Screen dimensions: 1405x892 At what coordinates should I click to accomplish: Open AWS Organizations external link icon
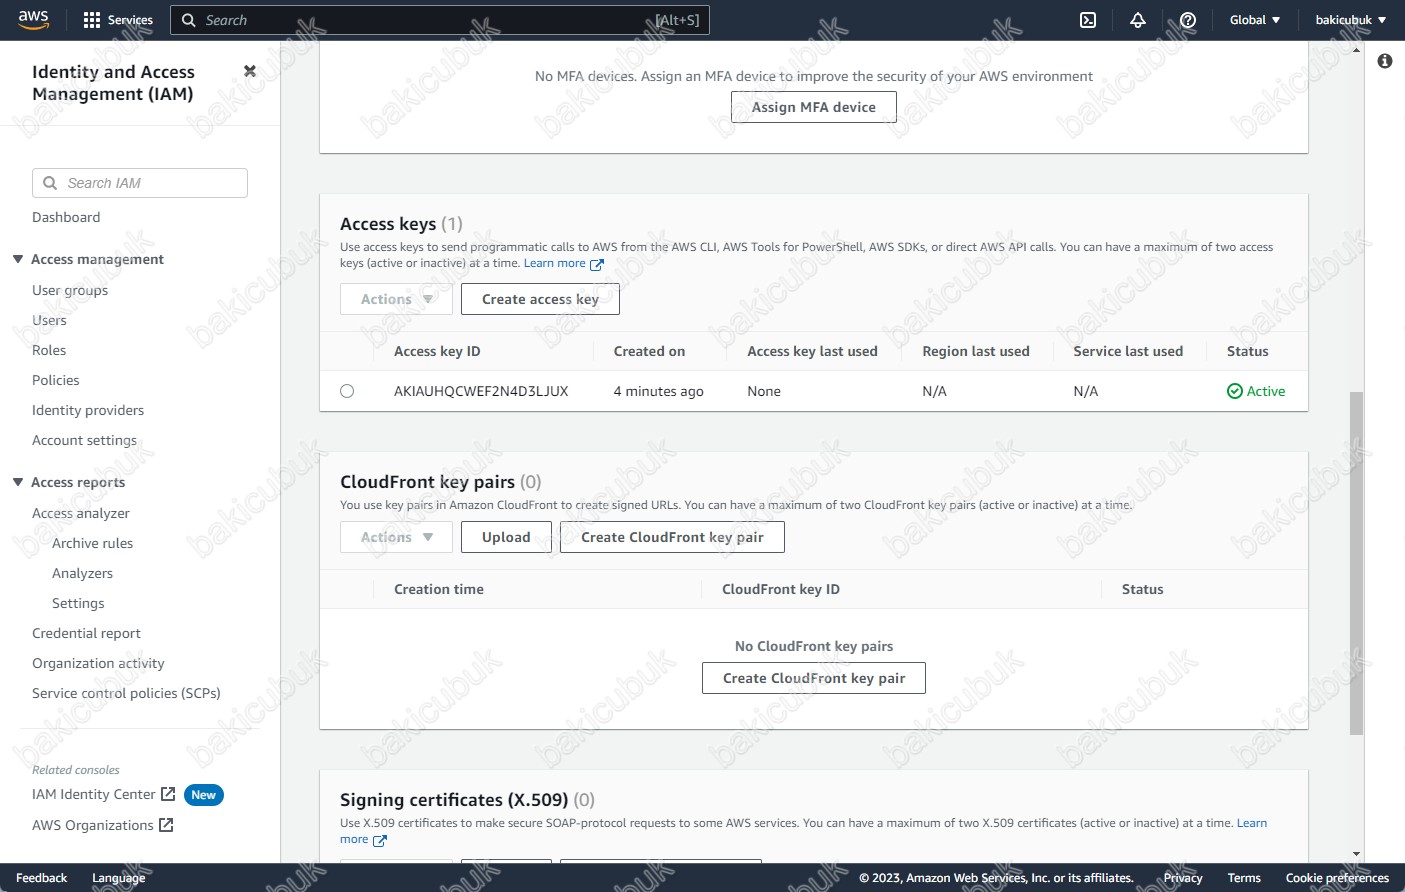pos(166,825)
